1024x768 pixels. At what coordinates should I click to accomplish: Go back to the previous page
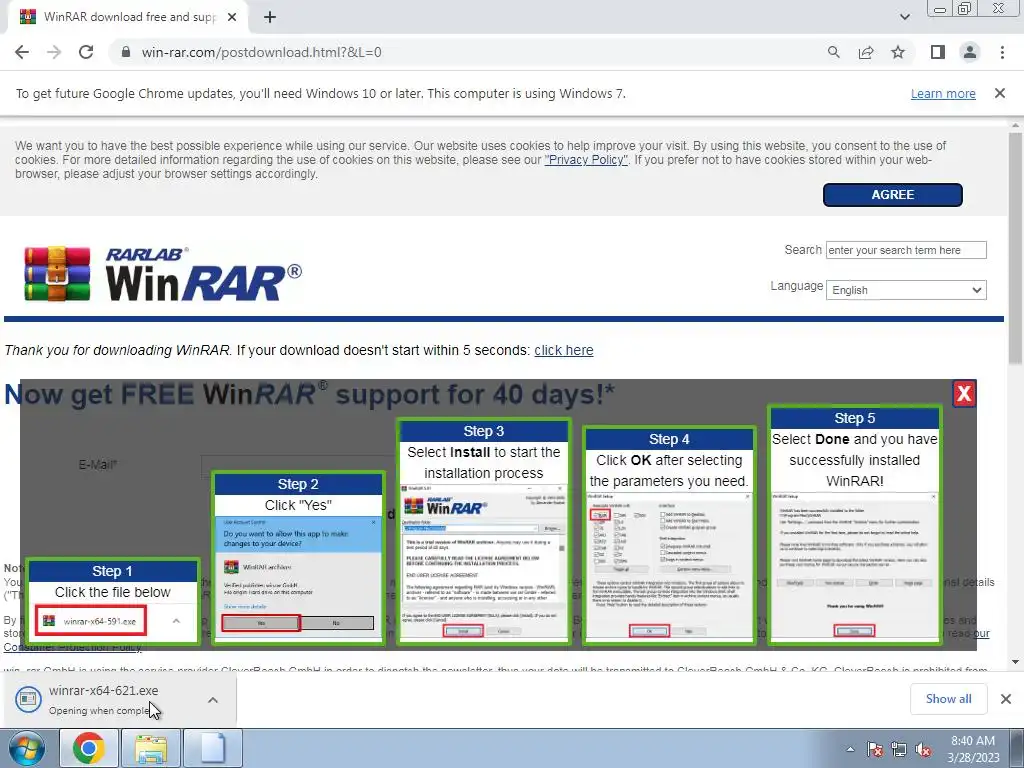[x=22, y=52]
